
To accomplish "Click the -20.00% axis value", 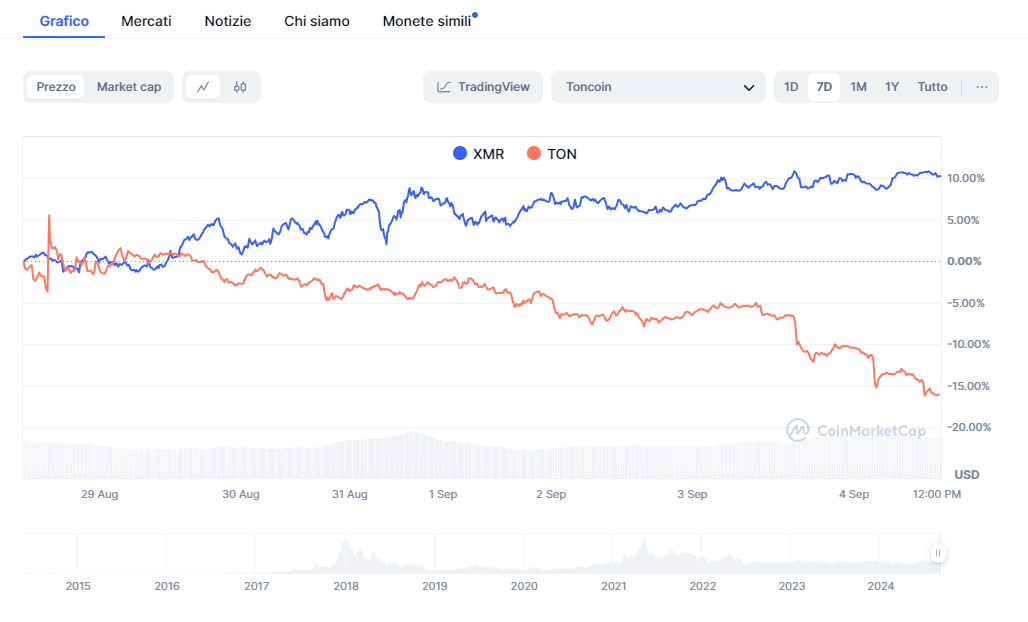I will click(x=969, y=427).
